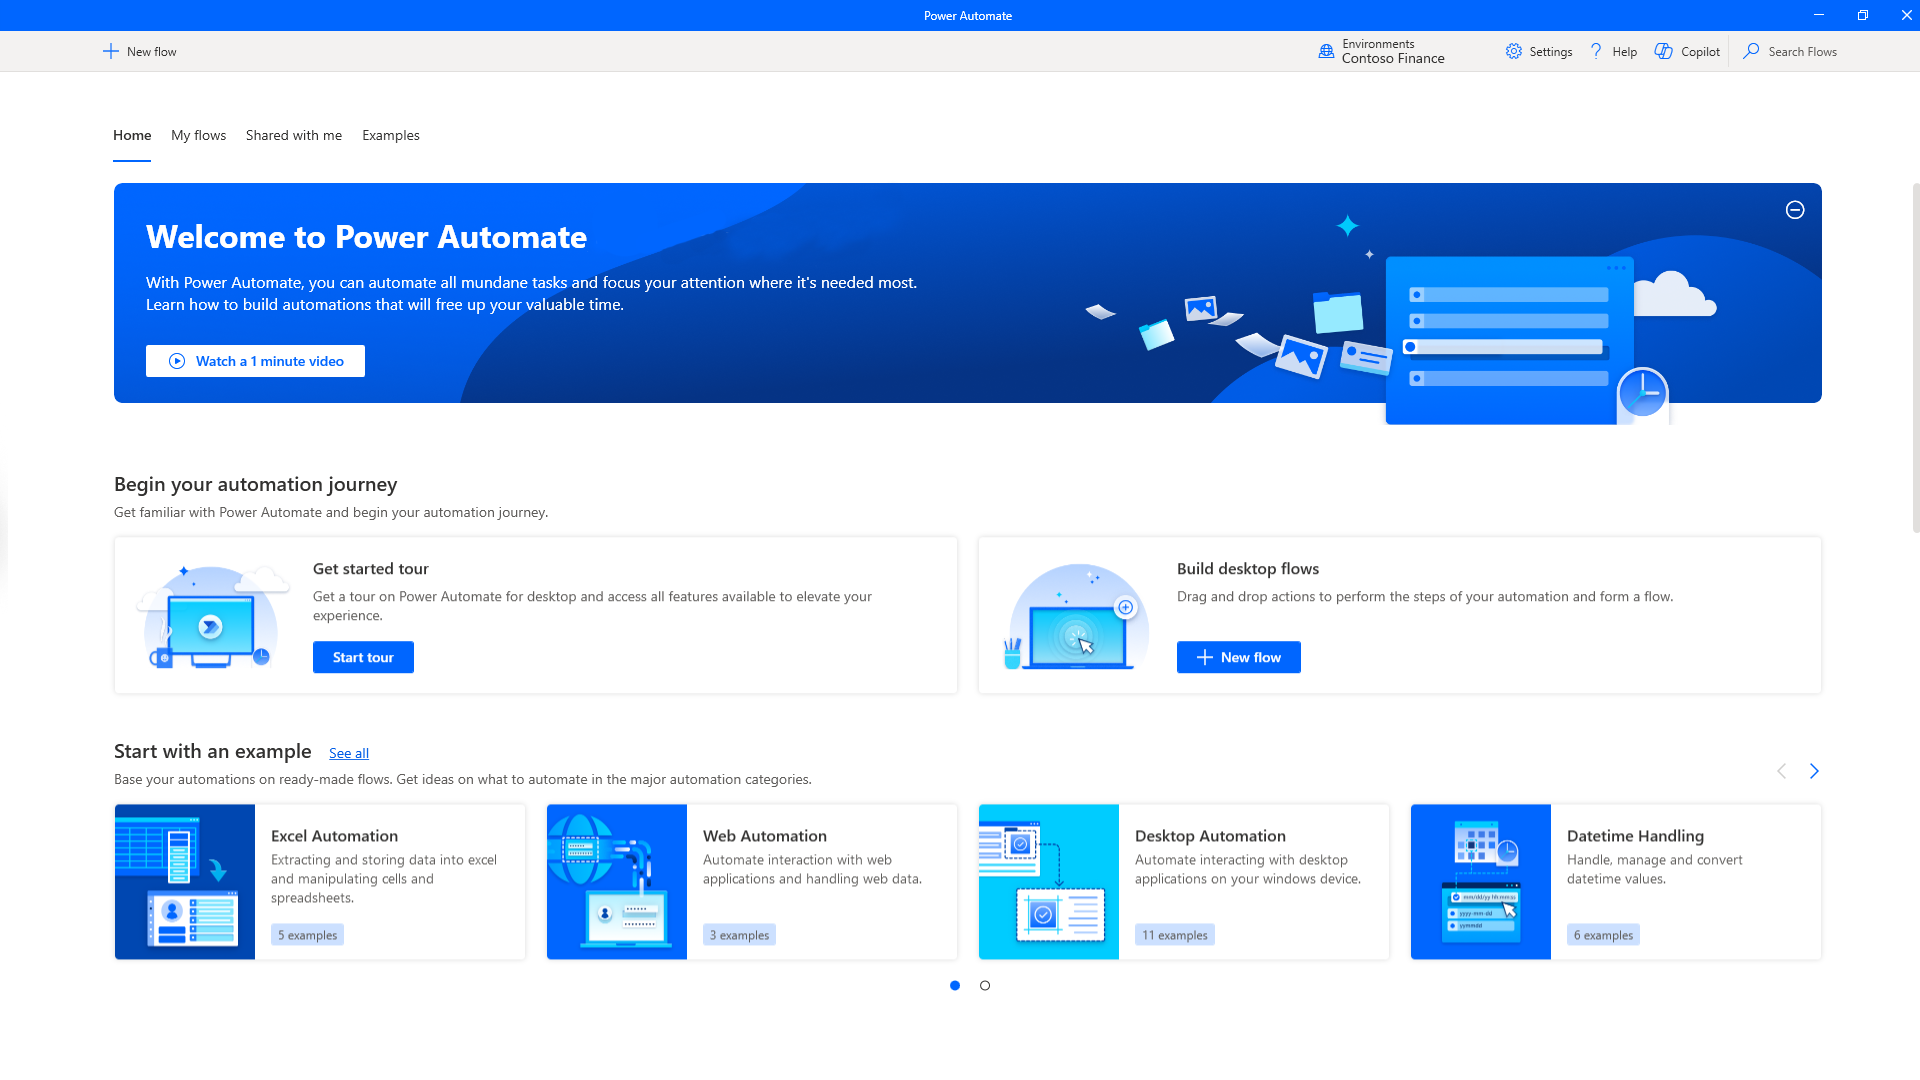This screenshot has width=1920, height=1080.
Task: Open the Excel Automation example thumbnail image
Action: point(184,881)
